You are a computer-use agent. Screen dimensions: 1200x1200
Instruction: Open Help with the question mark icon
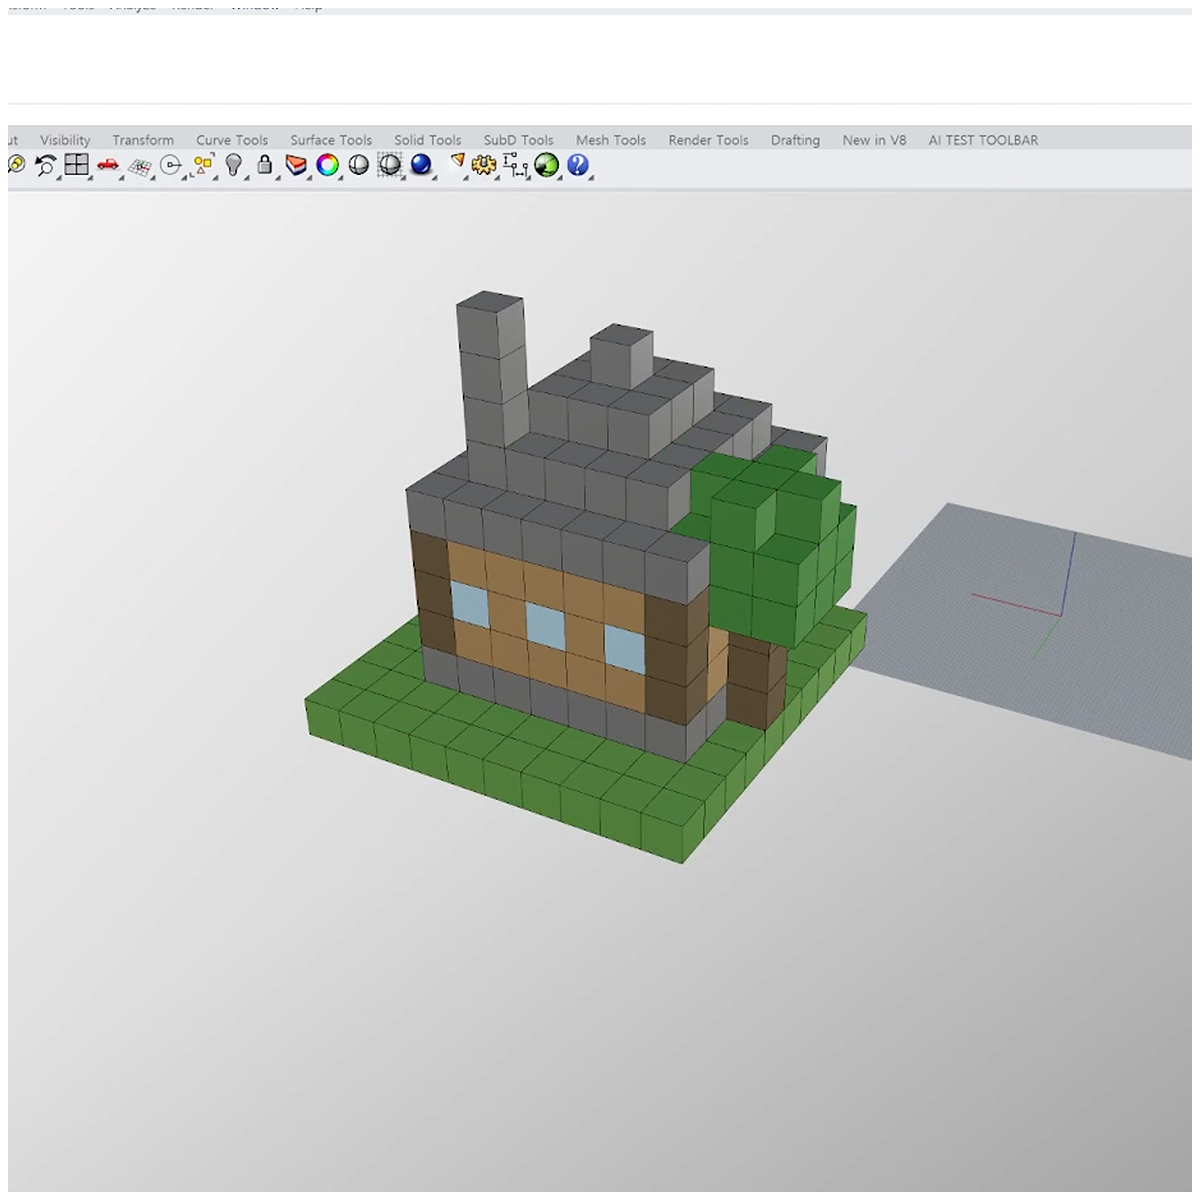pyautogui.click(x=578, y=165)
